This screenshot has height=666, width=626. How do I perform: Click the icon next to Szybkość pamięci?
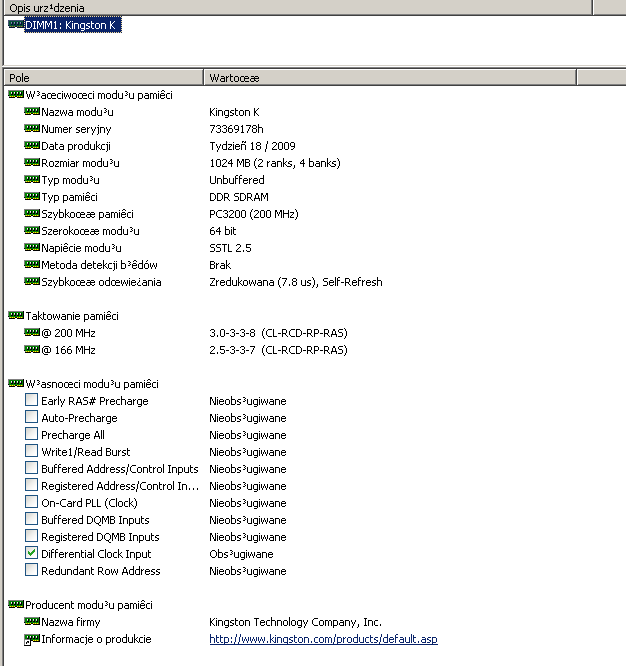(x=32, y=214)
